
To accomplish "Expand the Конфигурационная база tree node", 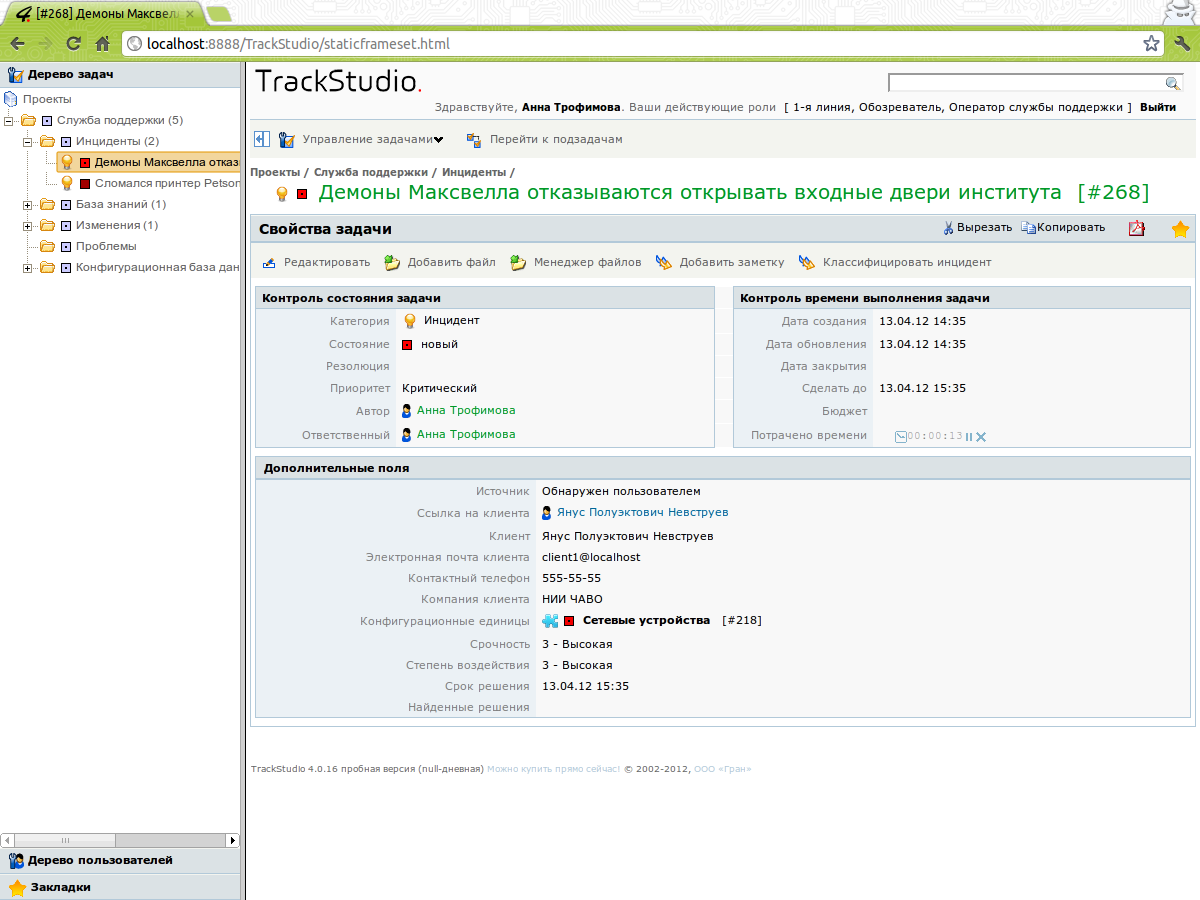I will (x=28, y=267).
